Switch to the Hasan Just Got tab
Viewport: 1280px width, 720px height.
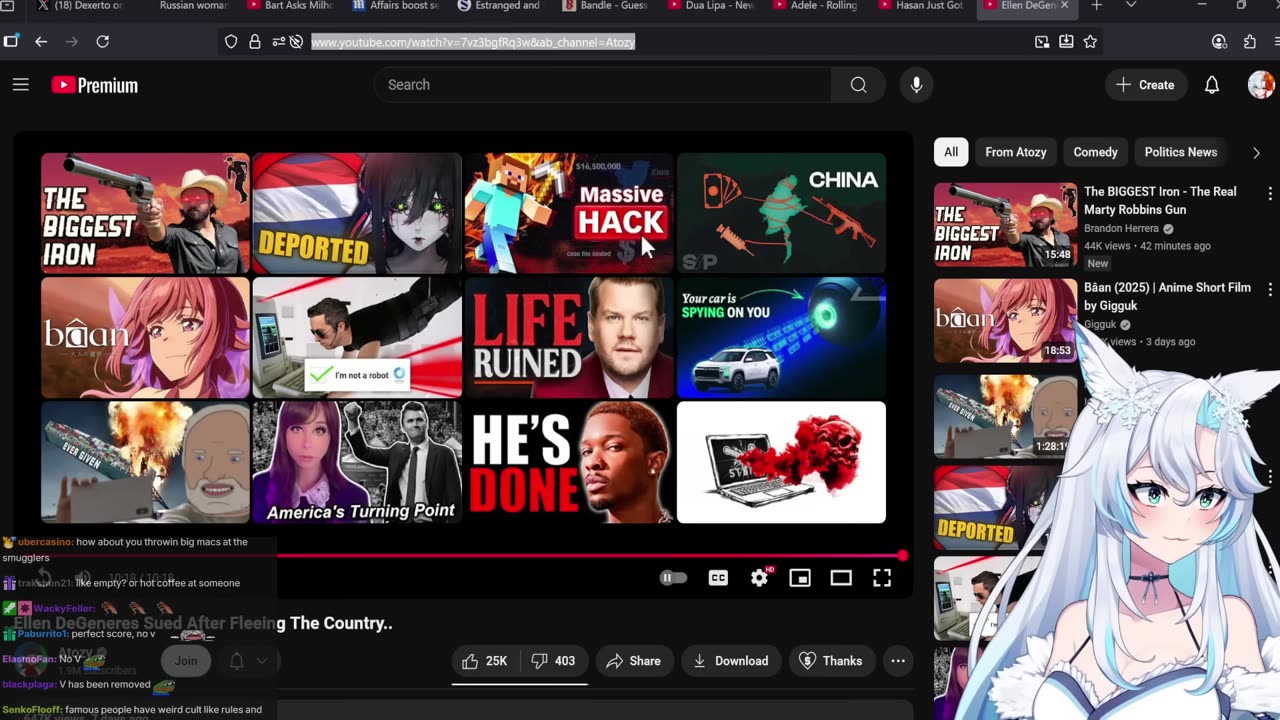(920, 6)
